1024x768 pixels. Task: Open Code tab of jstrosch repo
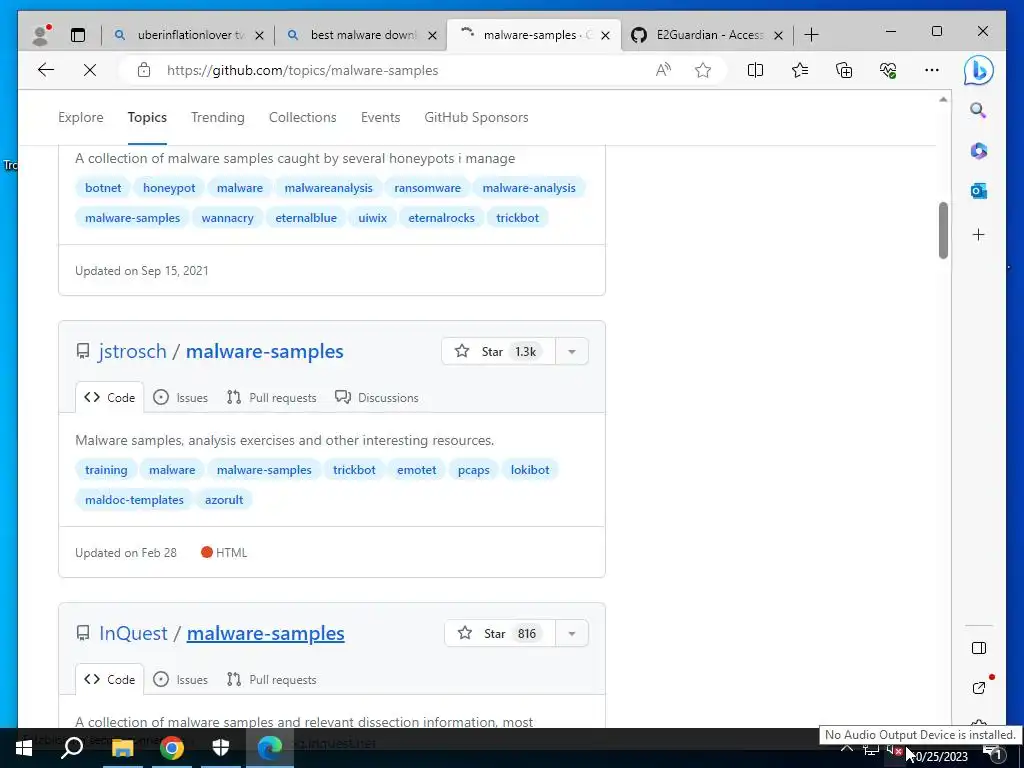click(110, 397)
